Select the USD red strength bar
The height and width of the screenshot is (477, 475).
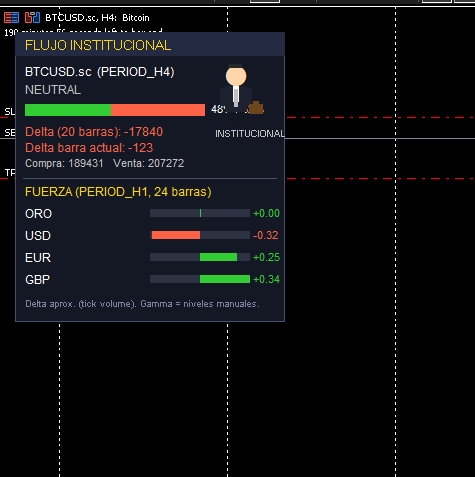176,235
